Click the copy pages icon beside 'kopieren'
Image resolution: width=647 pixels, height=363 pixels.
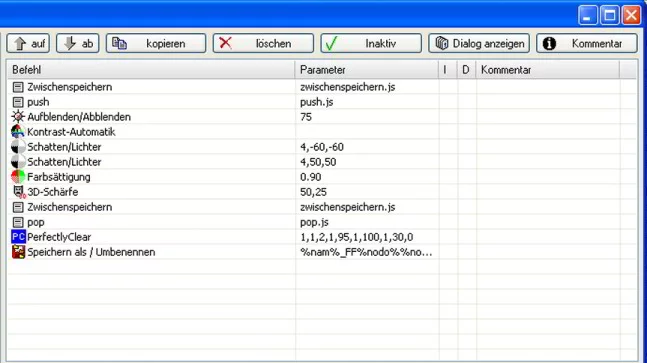(x=119, y=43)
